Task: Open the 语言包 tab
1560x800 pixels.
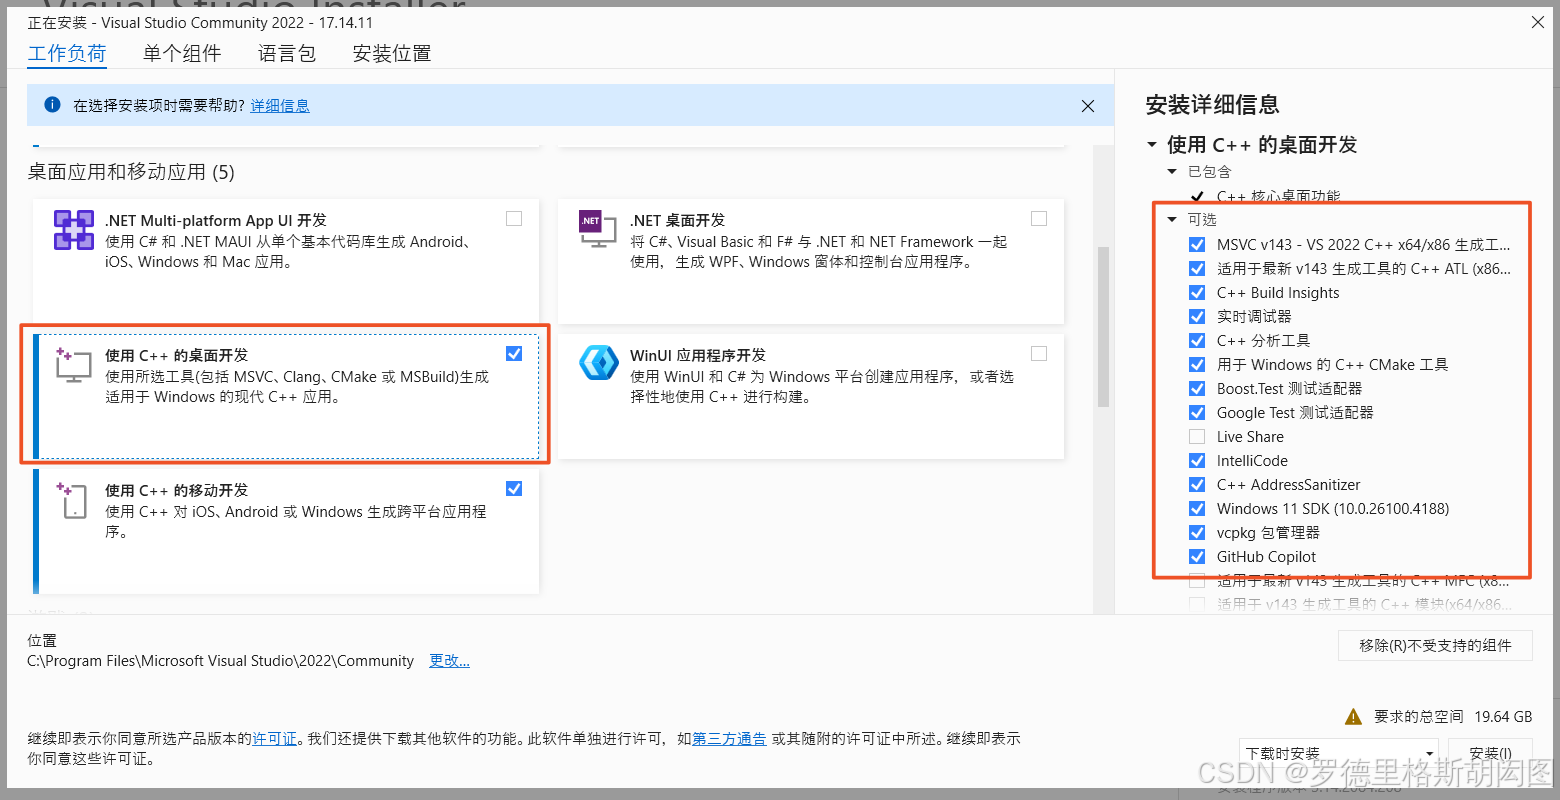Action: pos(286,53)
